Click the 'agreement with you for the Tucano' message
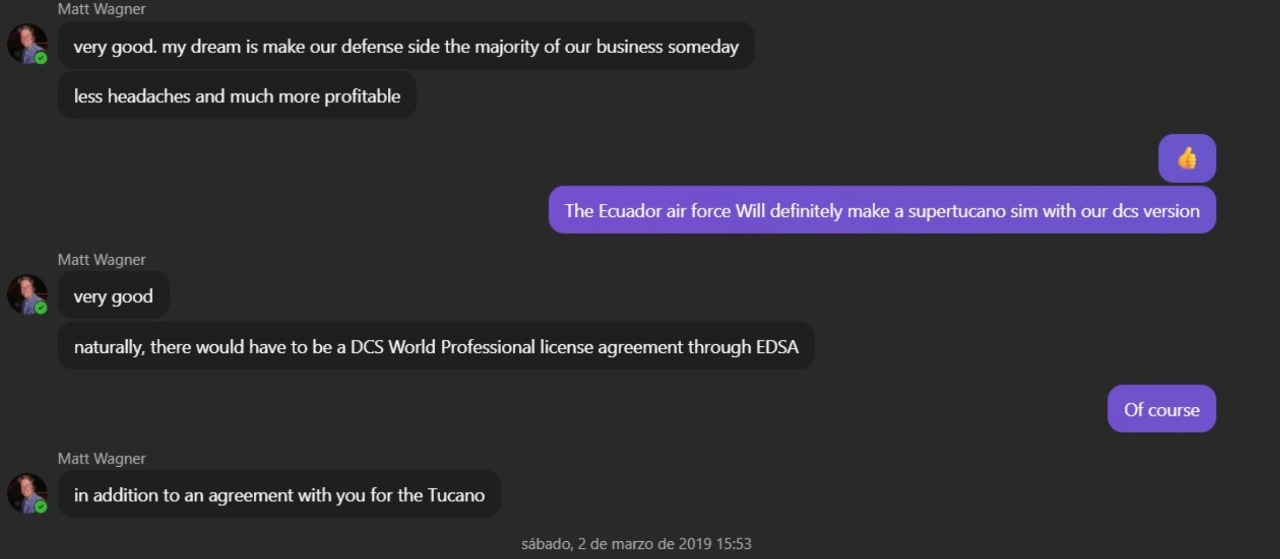 [279, 495]
